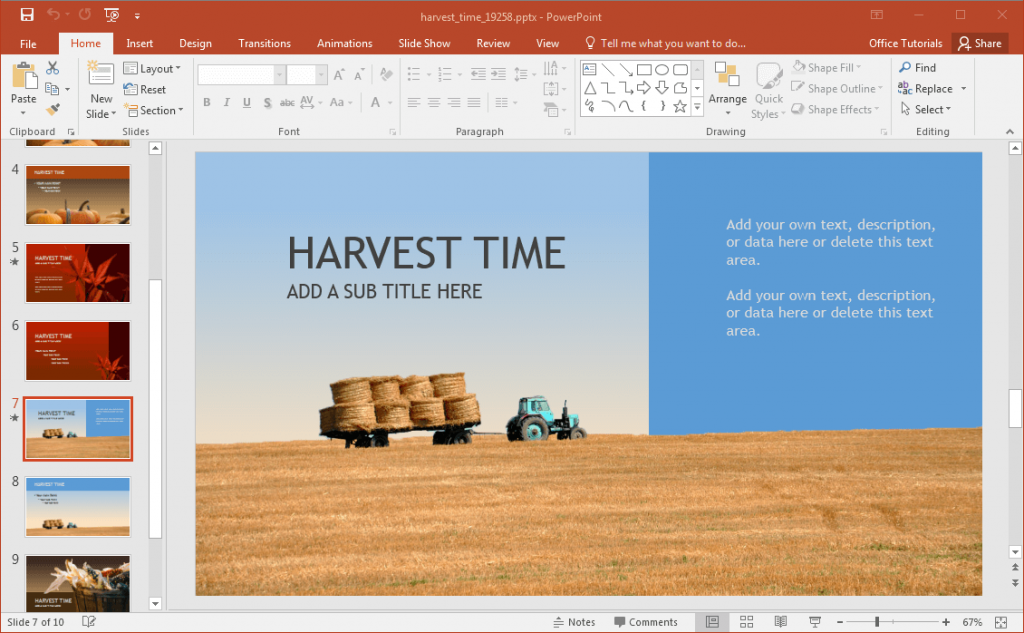Apply strikethrough formatting icon
Viewport: 1024px width, 633px height.
click(x=287, y=102)
